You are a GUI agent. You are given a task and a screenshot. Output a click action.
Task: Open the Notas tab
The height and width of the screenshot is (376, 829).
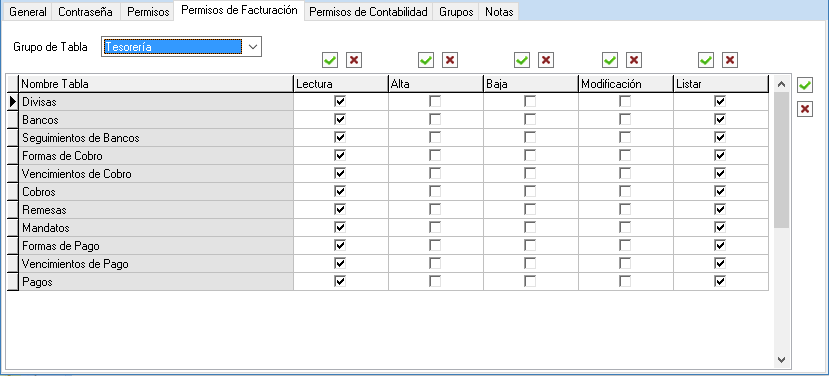coord(499,12)
